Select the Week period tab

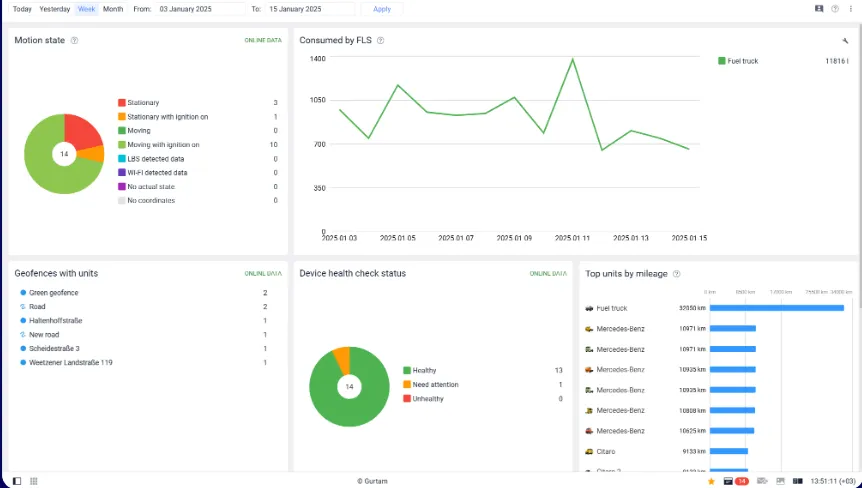click(x=86, y=9)
